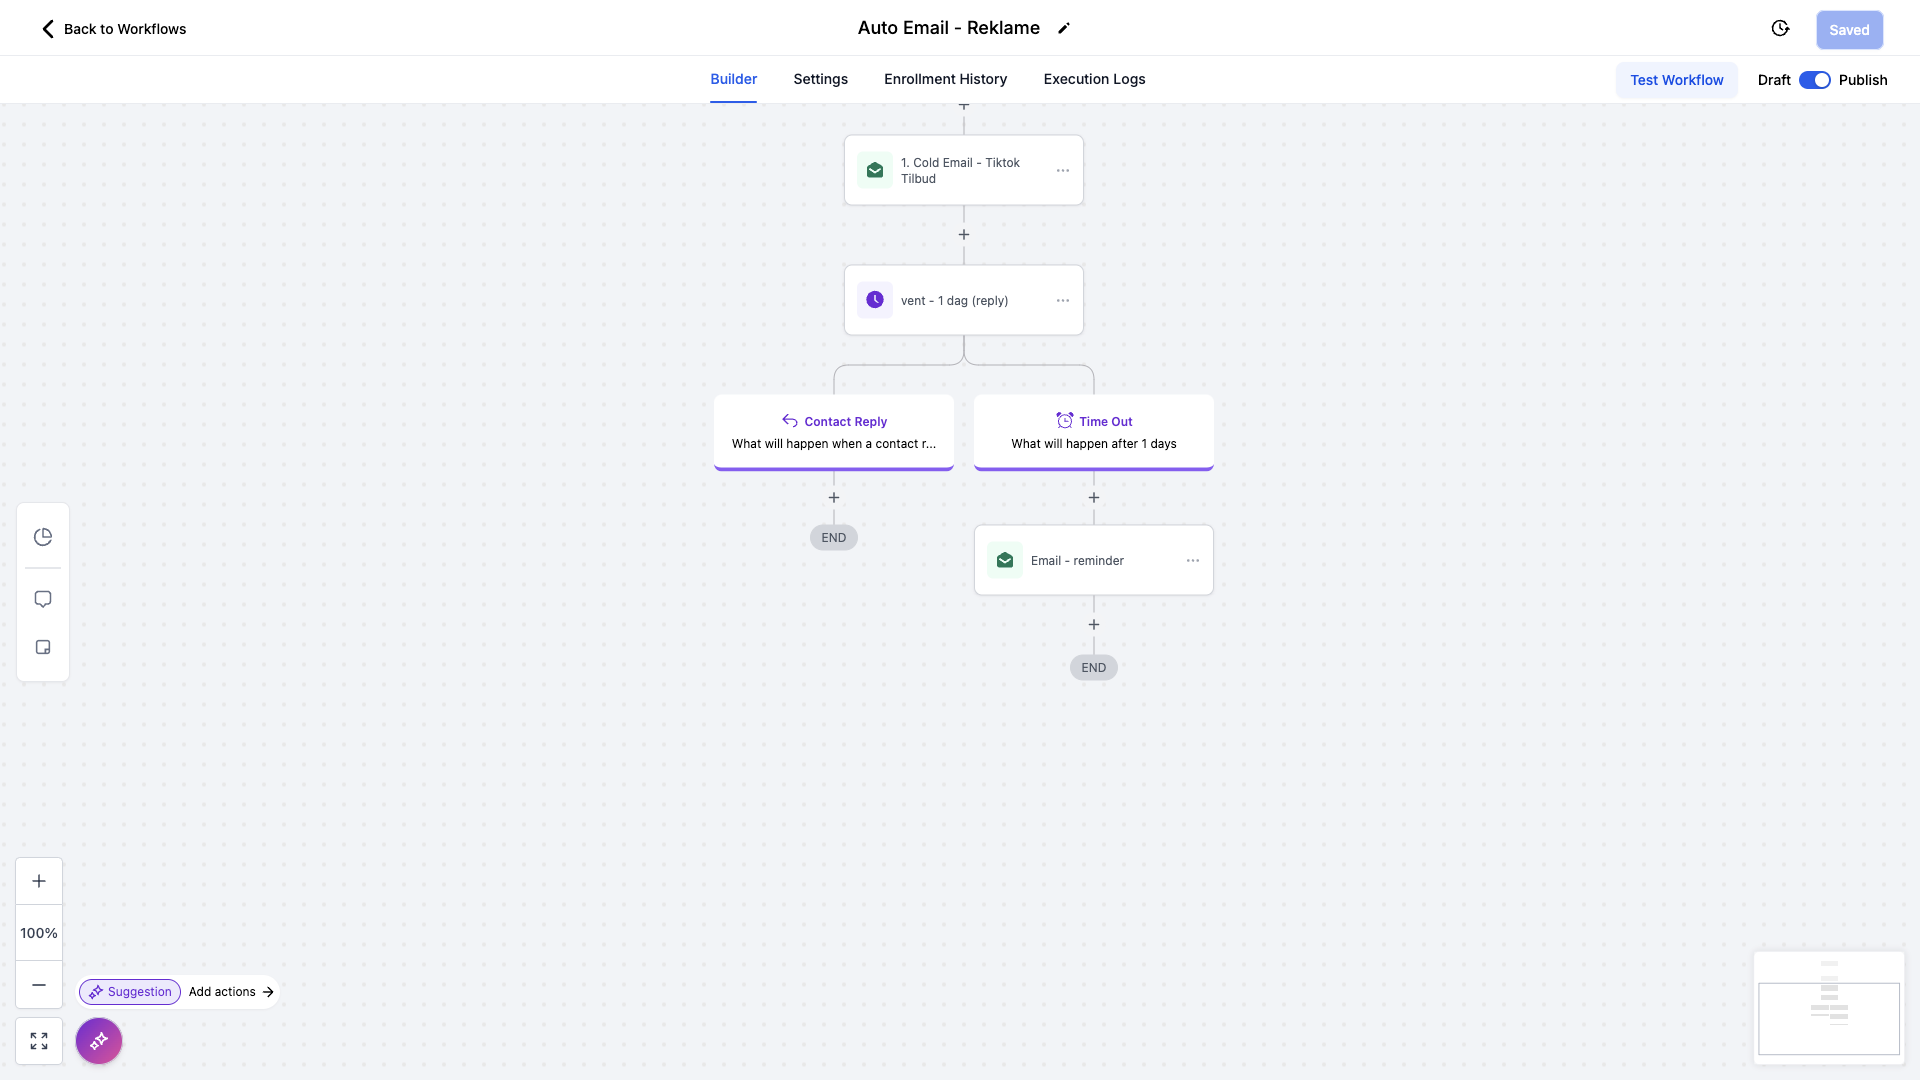Add step below Contact Reply branch
This screenshot has width=1920, height=1080.
pyautogui.click(x=834, y=498)
